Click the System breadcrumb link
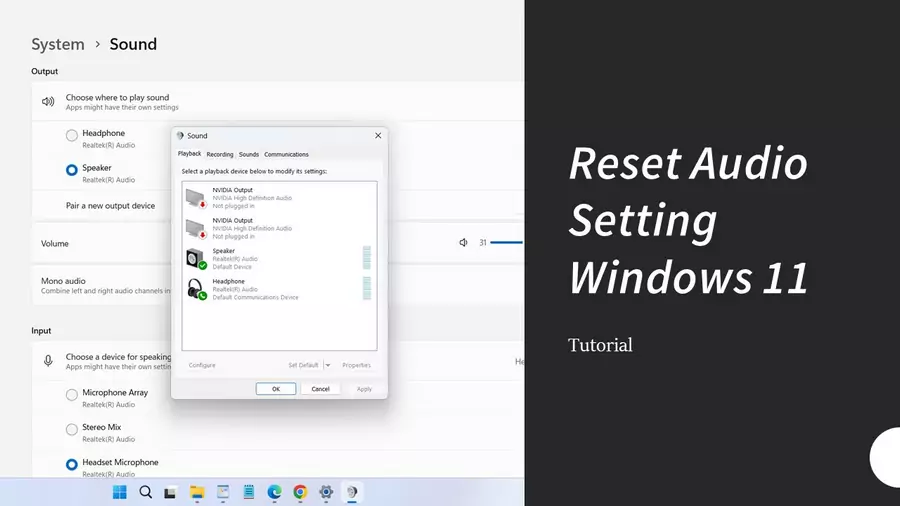This screenshot has width=900, height=506. point(58,44)
